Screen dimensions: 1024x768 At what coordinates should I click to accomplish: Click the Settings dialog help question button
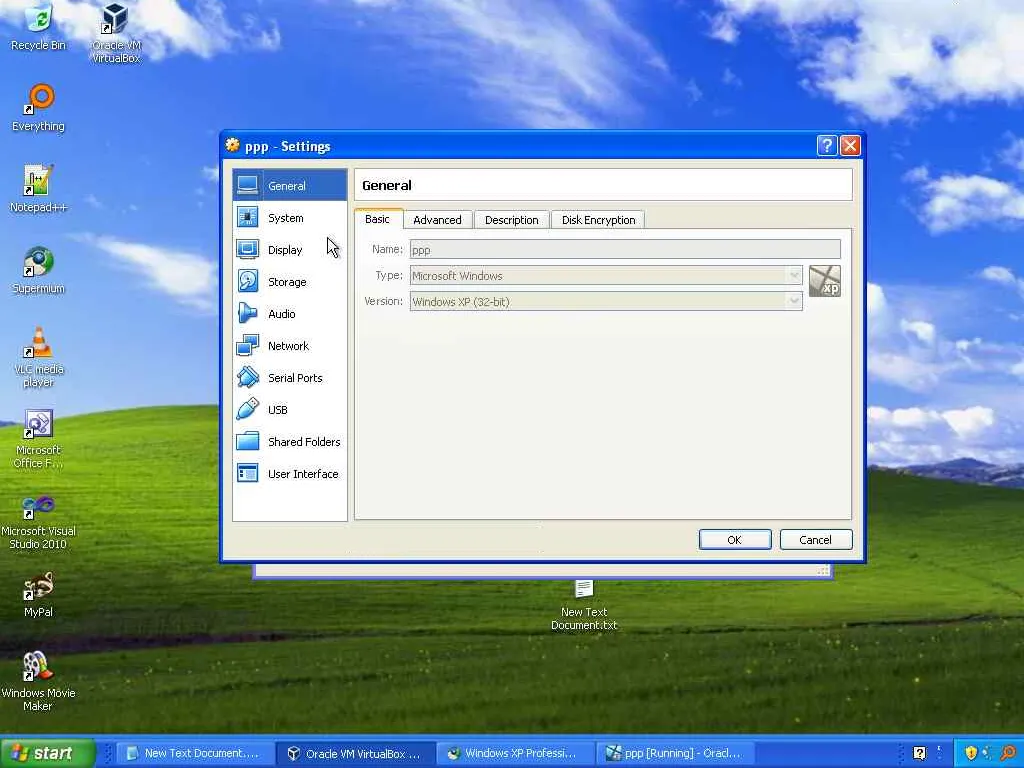click(827, 145)
